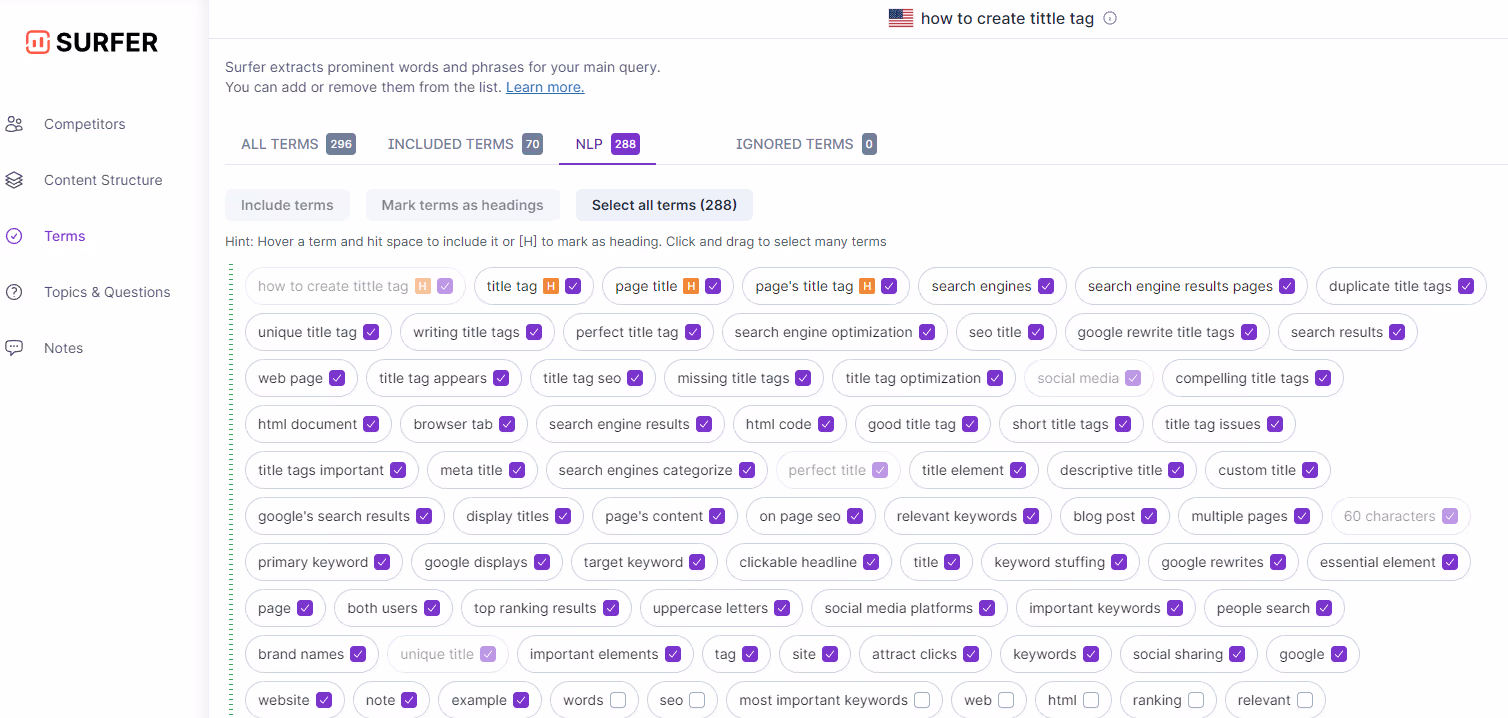Select 'brand names' term chip
Image resolution: width=1508 pixels, height=718 pixels.
[312, 654]
